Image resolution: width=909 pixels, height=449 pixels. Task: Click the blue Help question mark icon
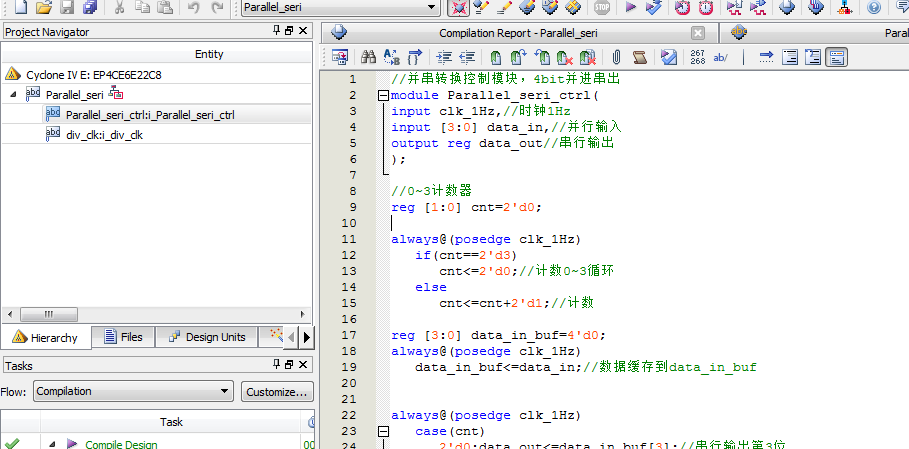click(x=874, y=8)
